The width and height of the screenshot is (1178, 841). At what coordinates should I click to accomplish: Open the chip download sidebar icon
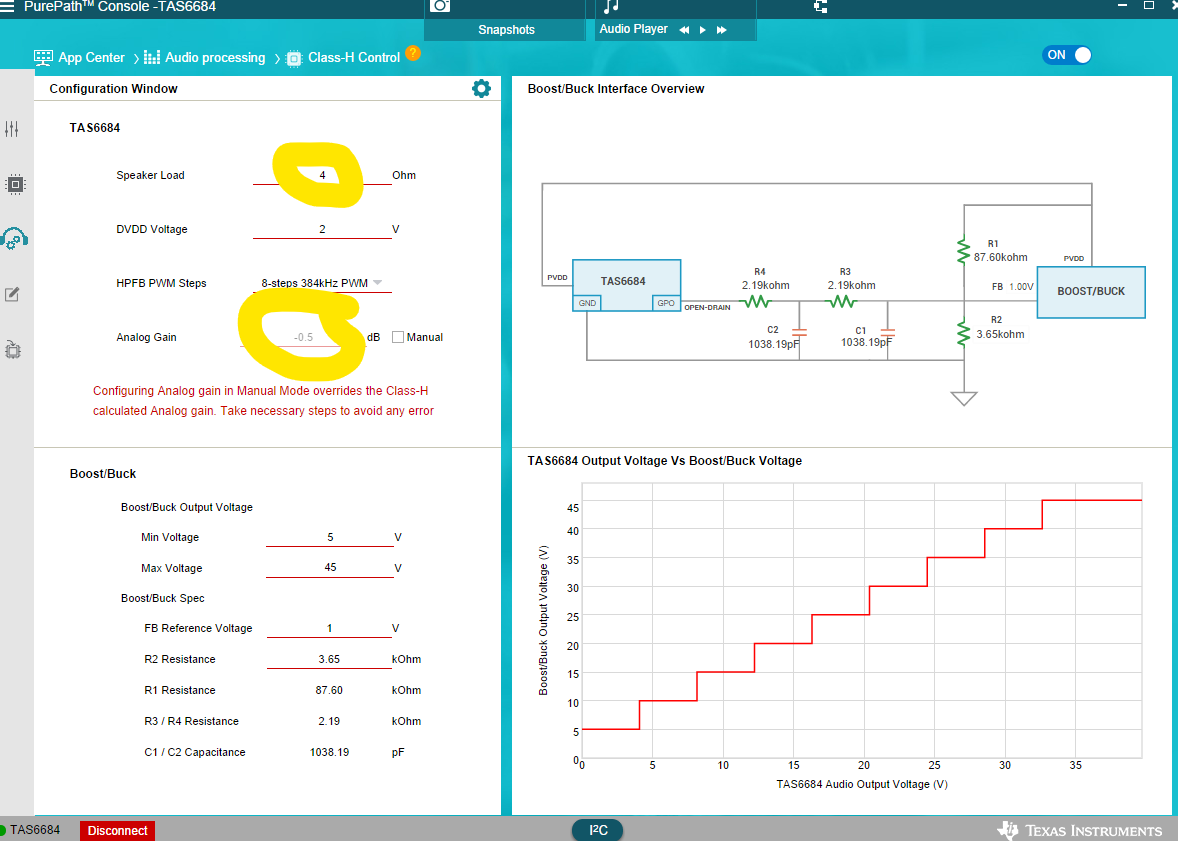click(13, 349)
